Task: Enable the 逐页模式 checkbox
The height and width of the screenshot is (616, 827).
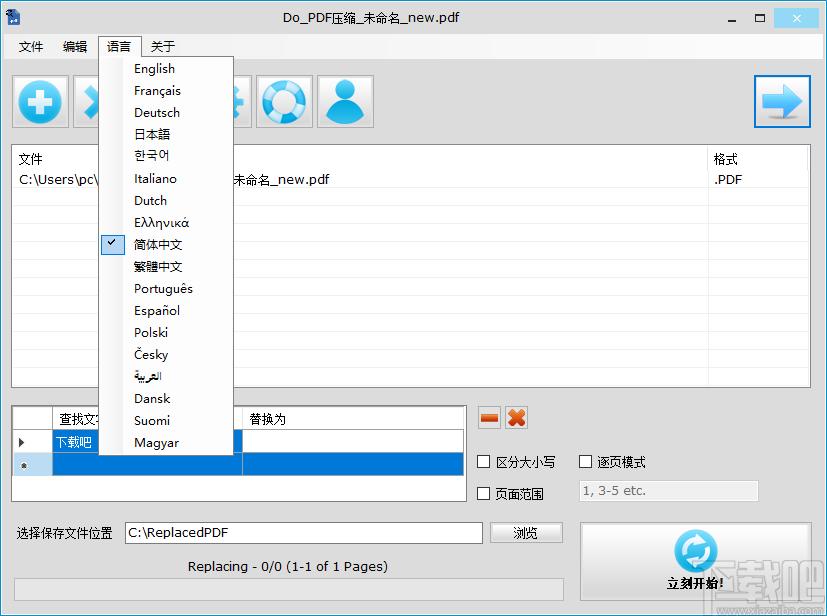Action: [585, 462]
